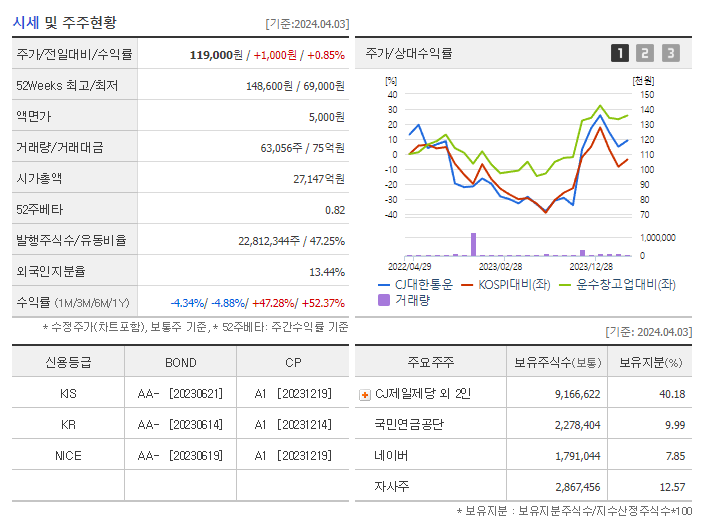This screenshot has width=702, height=525.
Task: Click the NICE rating agency cell
Action: tap(68, 456)
